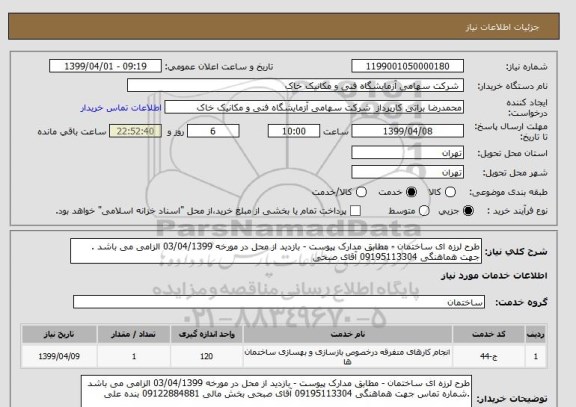Image resolution: width=576 pixels, height=407 pixels.
Task: Click the کد خدمت column header
Action: [489, 334]
